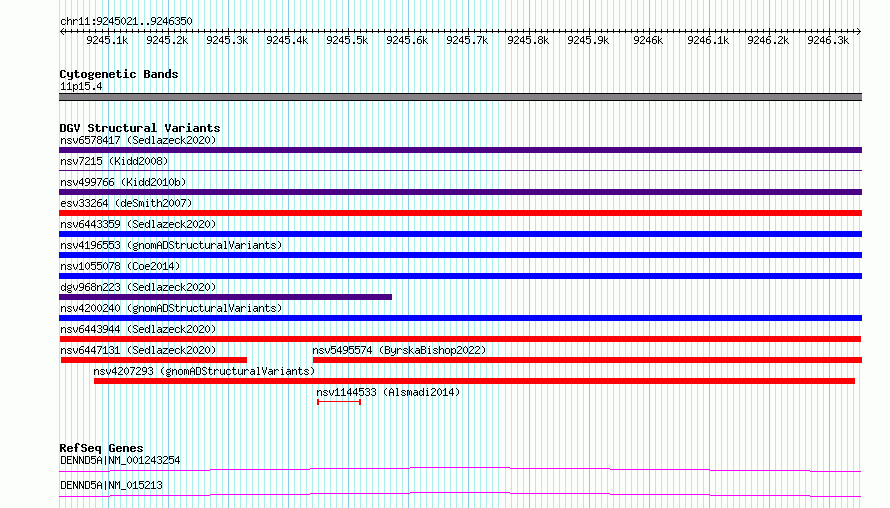Click the purple nsv6578417 variant bar
Viewport: 890px width, 508px height.
tap(460, 150)
